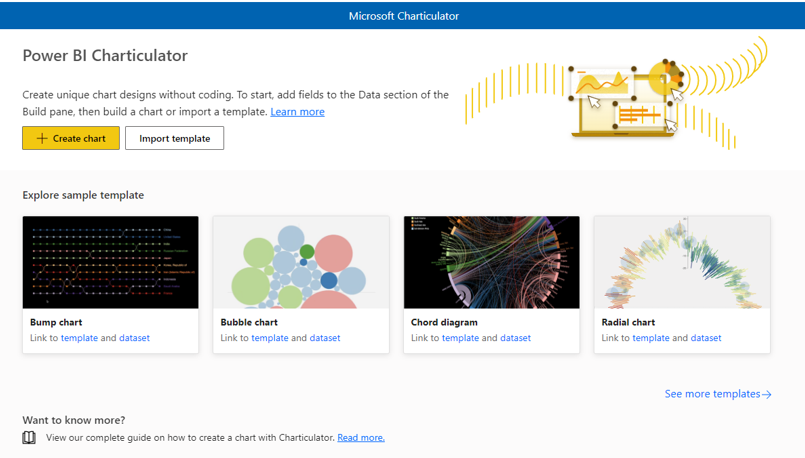Viewport: 805px width, 458px height.
Task: Select the Bubble chart thumbnail
Action: click(x=301, y=262)
